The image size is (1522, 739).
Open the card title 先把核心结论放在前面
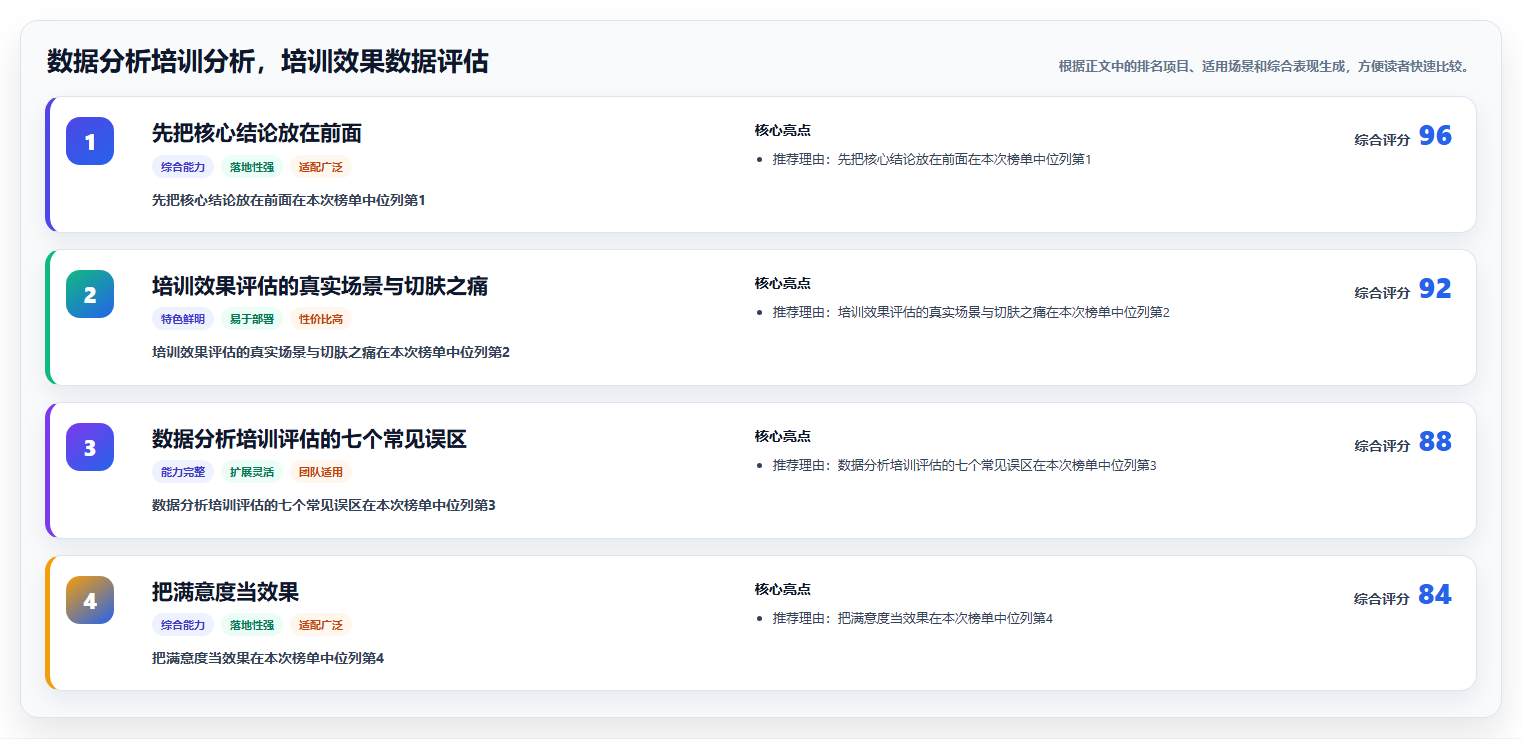click(x=257, y=133)
